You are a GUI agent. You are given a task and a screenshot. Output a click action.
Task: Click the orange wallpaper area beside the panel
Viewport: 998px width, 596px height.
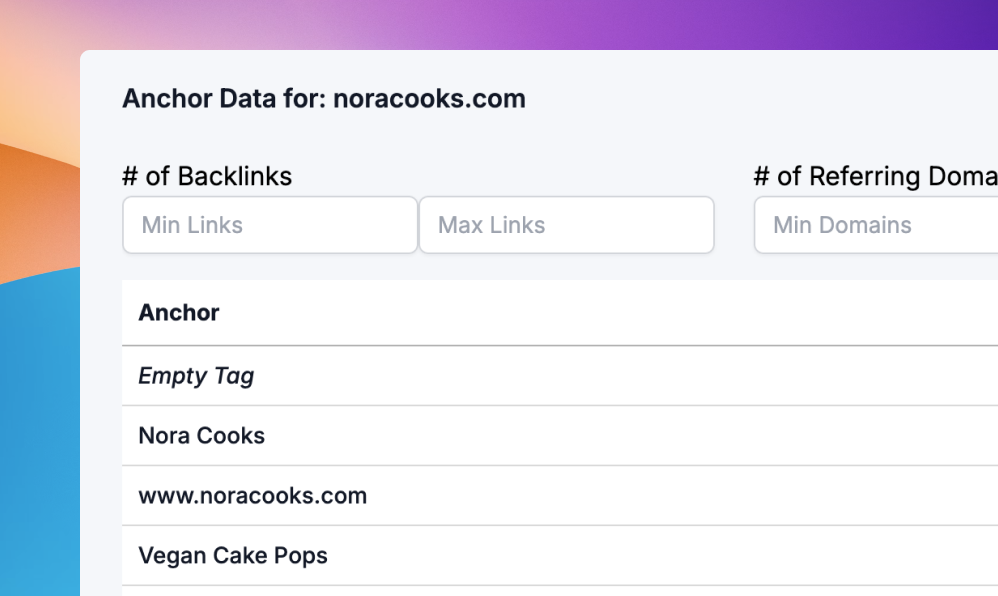click(x=40, y=200)
